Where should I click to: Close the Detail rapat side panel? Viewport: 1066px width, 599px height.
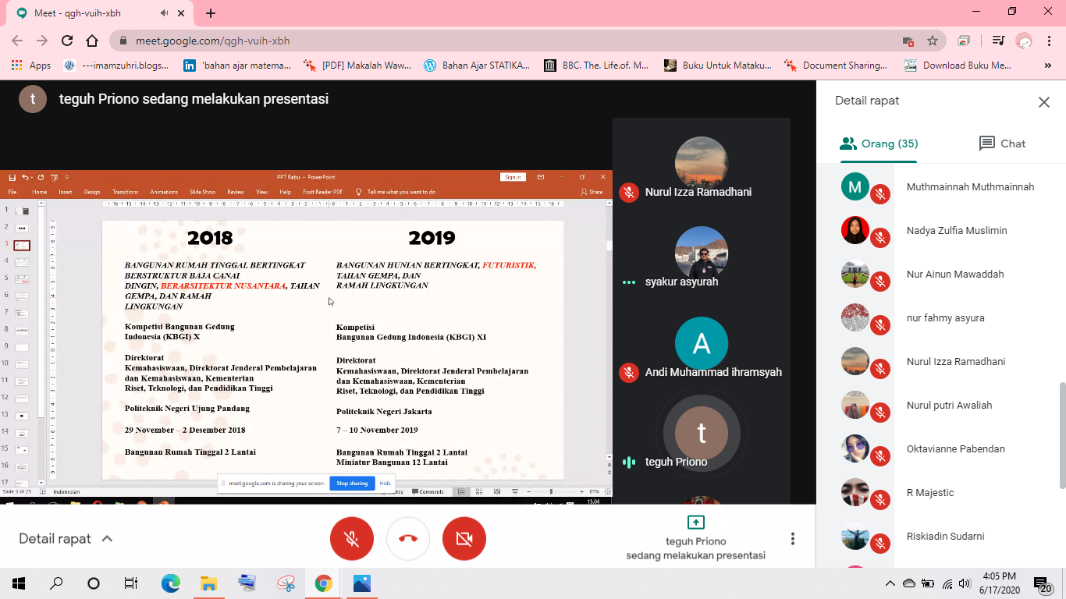tap(1044, 102)
